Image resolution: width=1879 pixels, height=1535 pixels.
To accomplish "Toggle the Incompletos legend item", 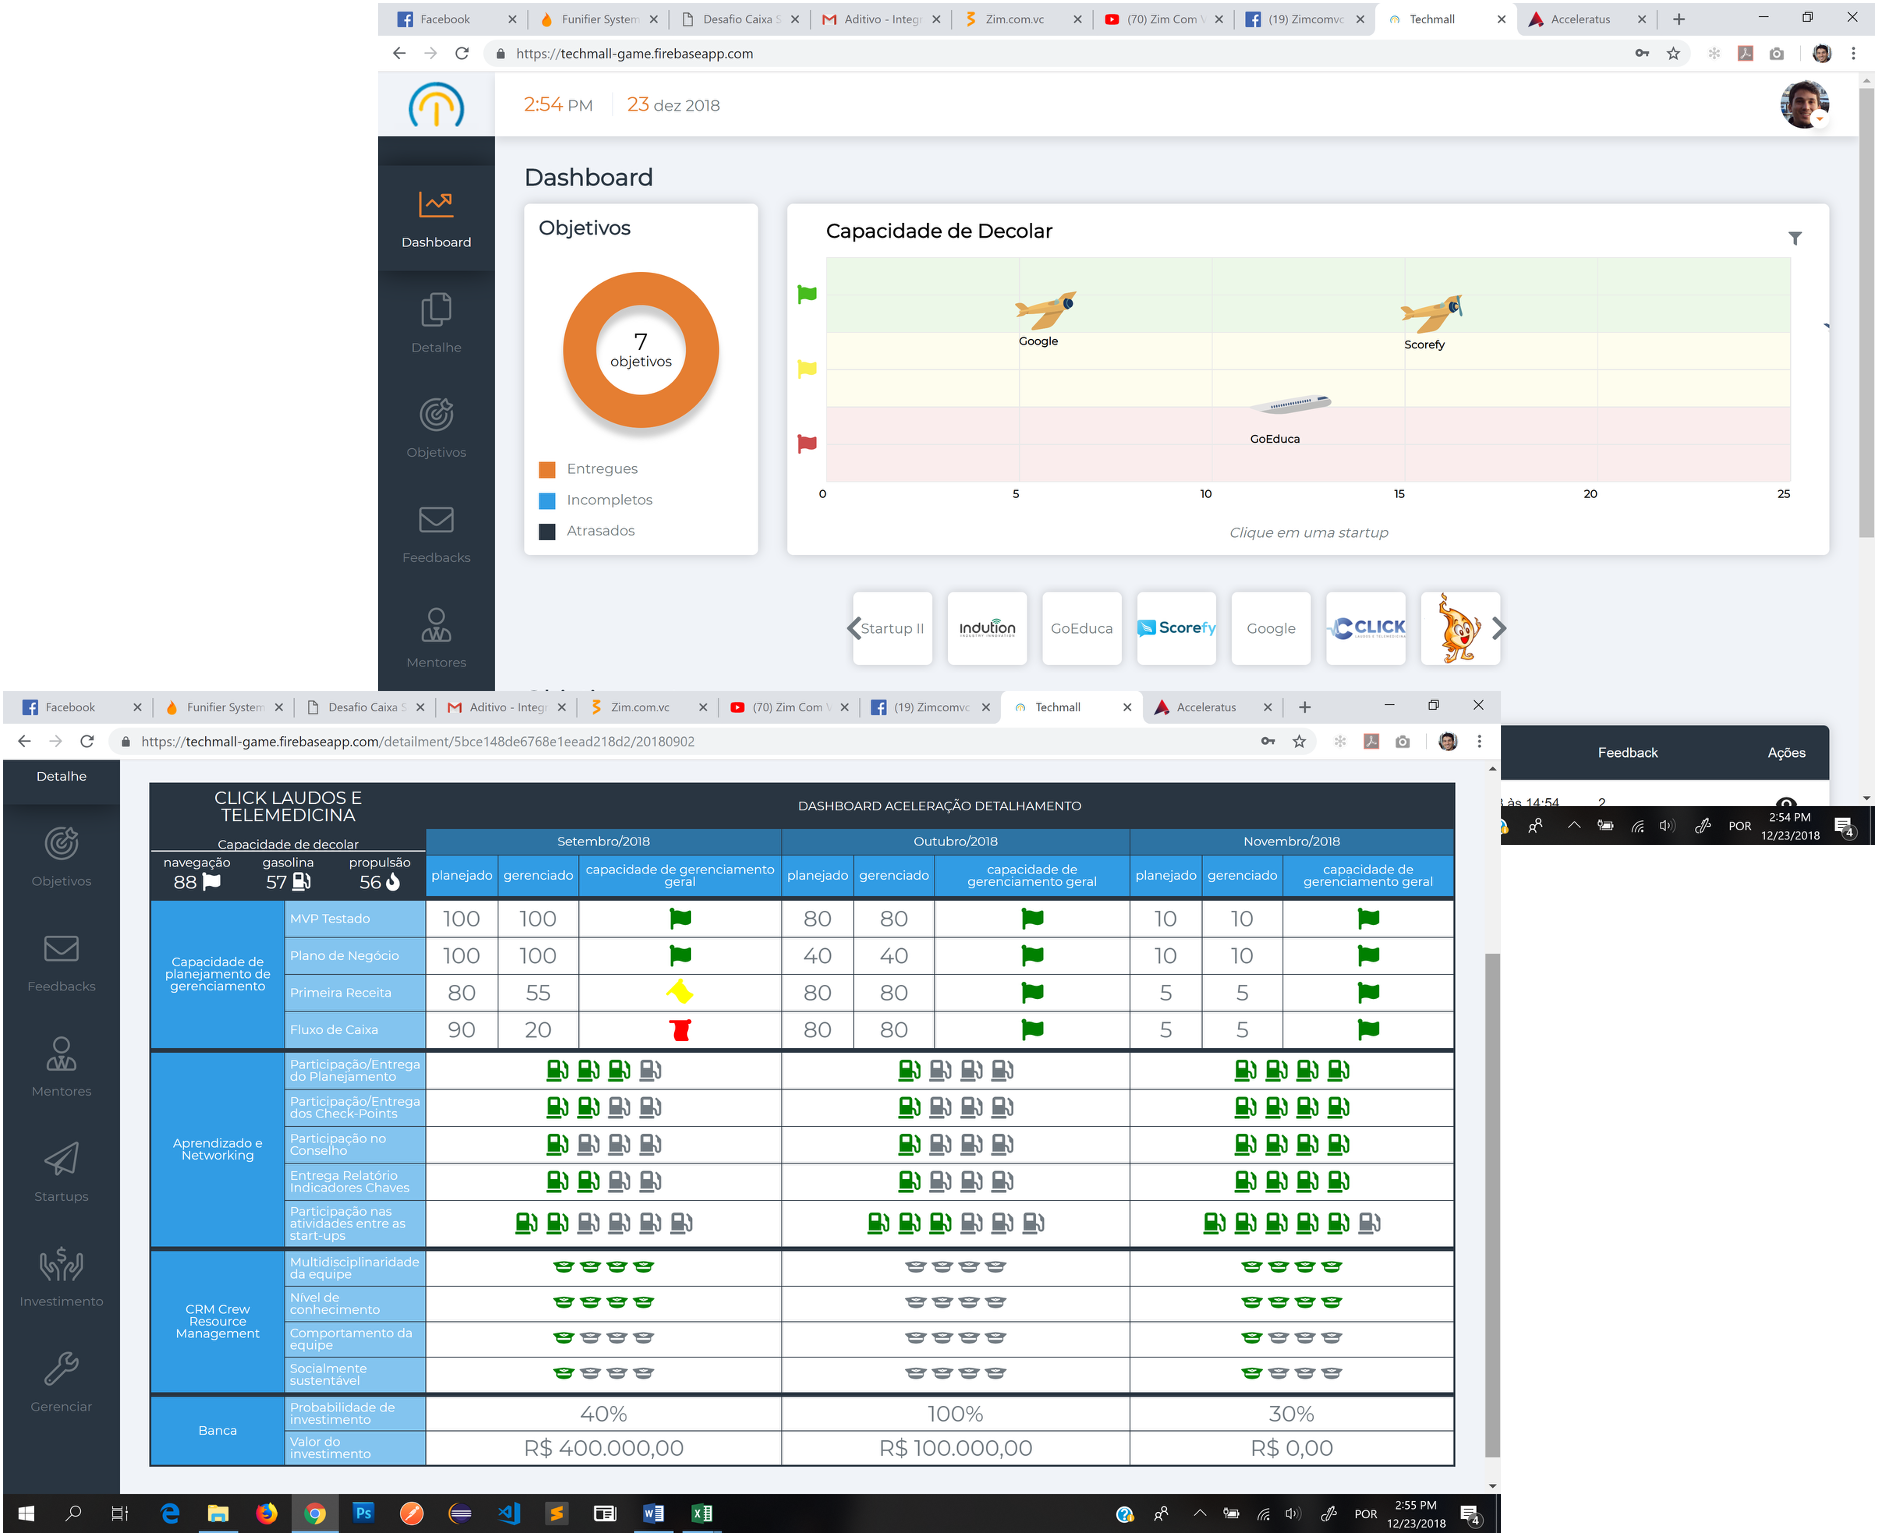I will click(x=596, y=500).
